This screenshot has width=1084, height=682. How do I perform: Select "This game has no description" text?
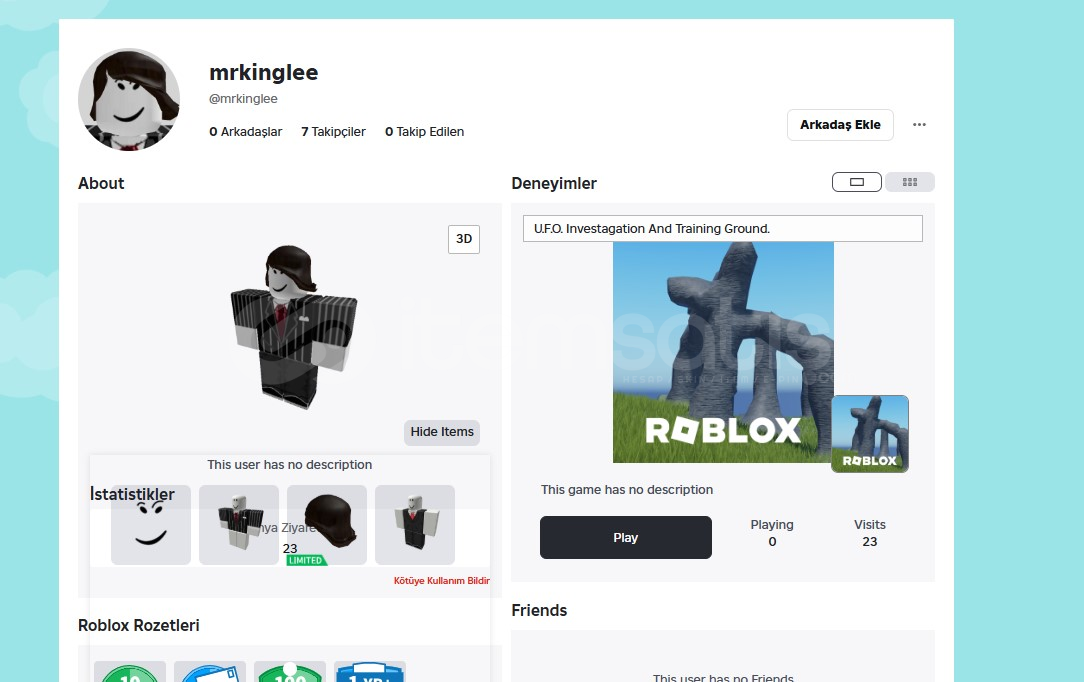point(627,490)
